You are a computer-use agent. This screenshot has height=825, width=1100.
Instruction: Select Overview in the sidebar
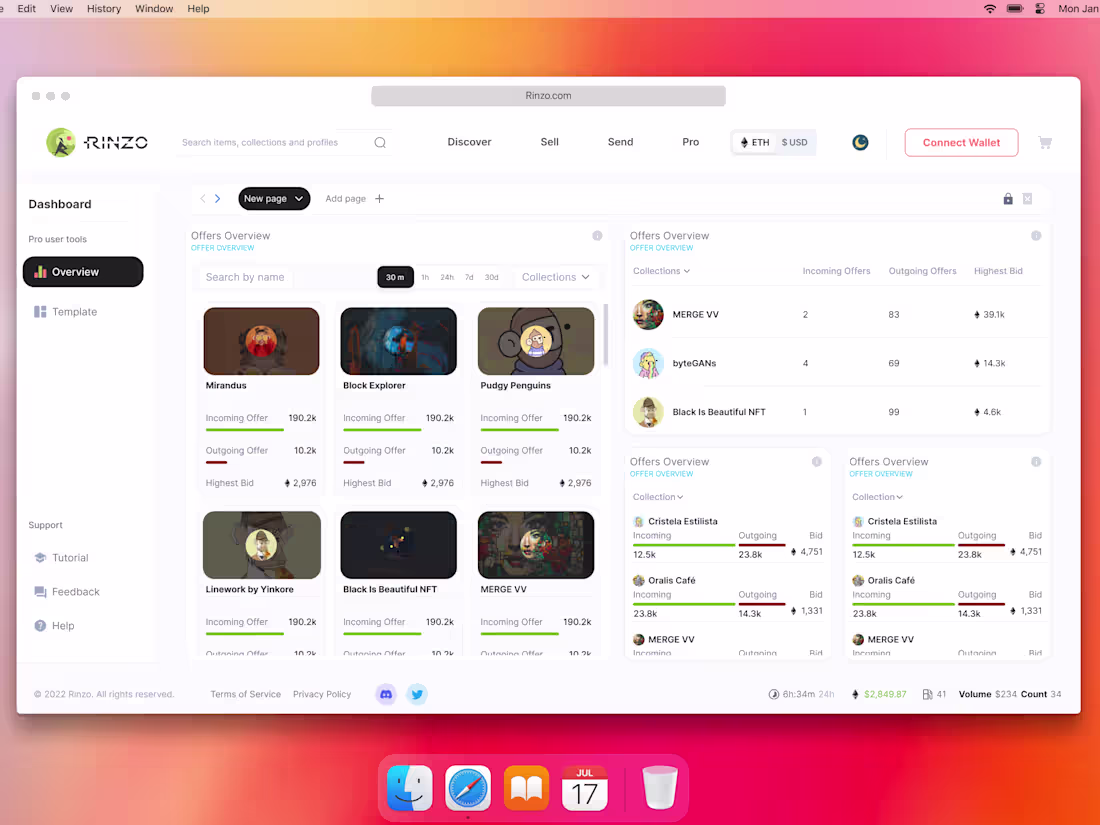pos(83,271)
